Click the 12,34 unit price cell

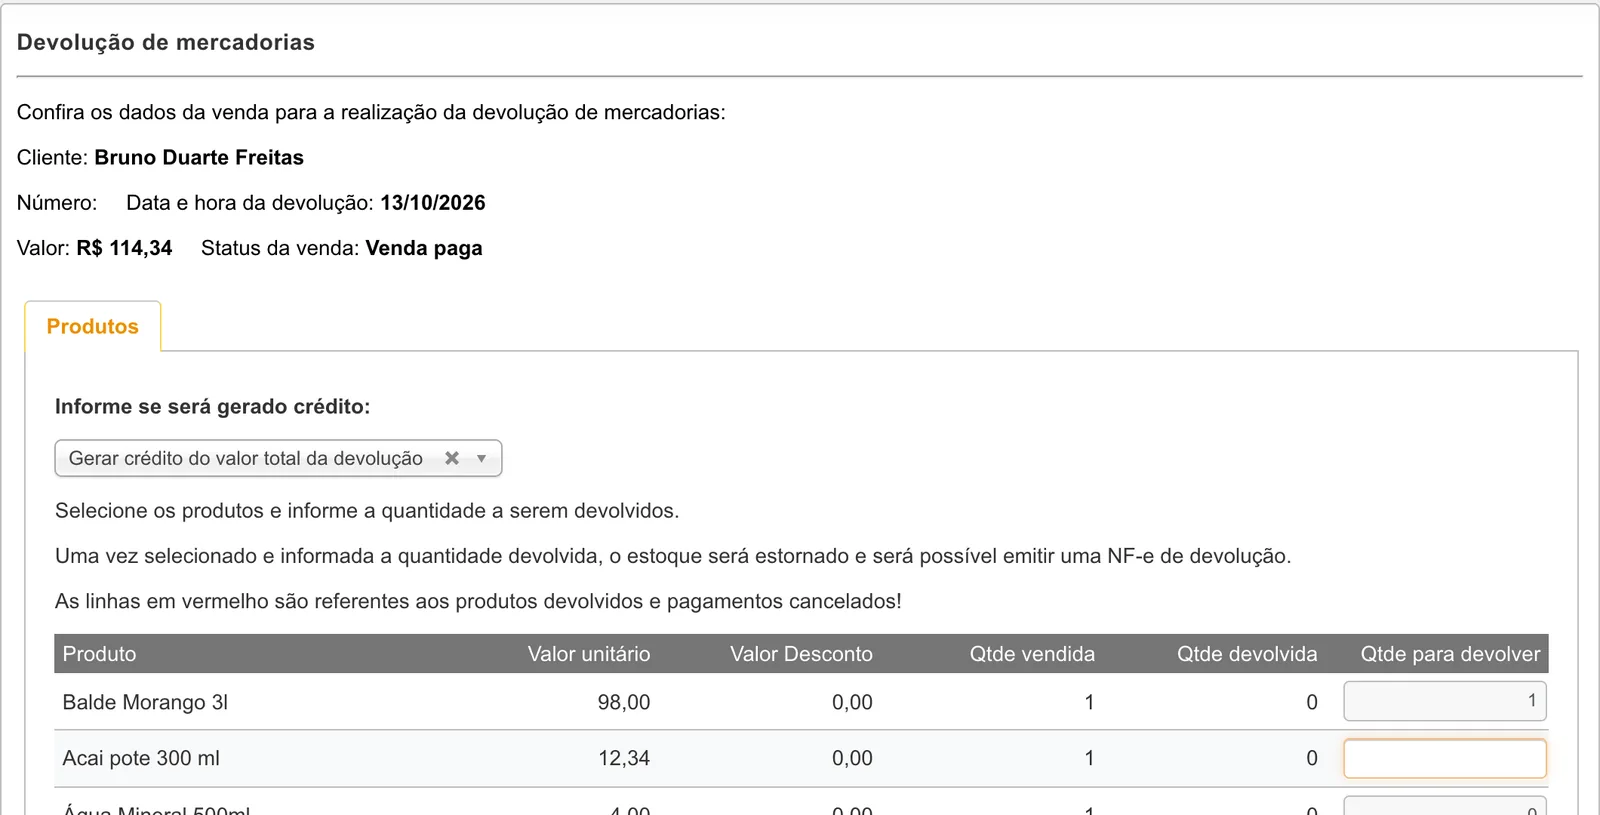tap(624, 758)
